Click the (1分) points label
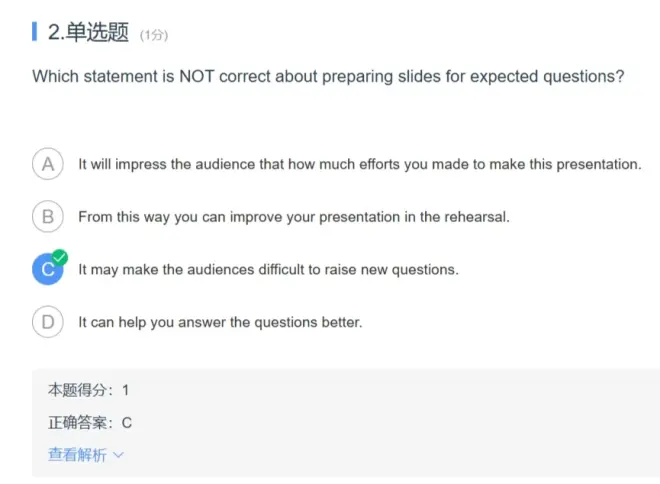Image resolution: width=660 pixels, height=484 pixels. coord(154,36)
